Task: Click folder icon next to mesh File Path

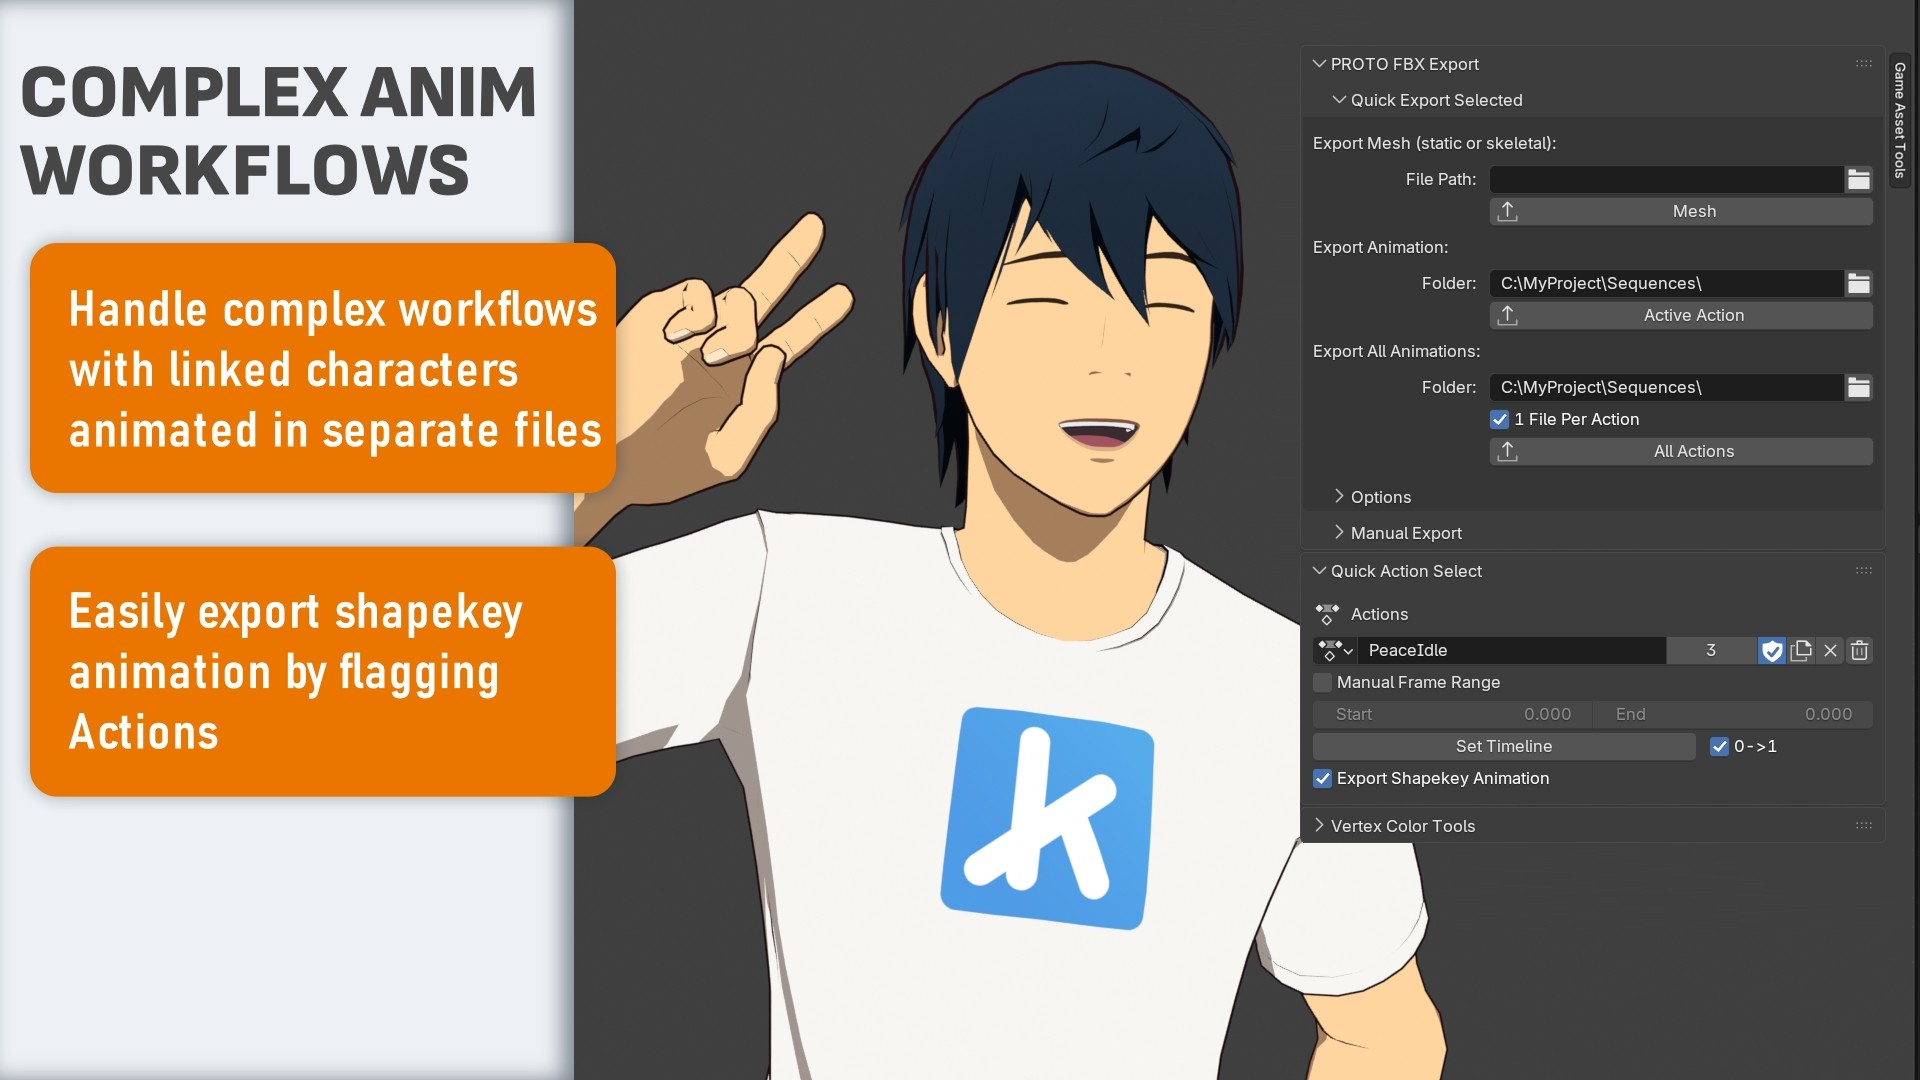Action: (1858, 180)
